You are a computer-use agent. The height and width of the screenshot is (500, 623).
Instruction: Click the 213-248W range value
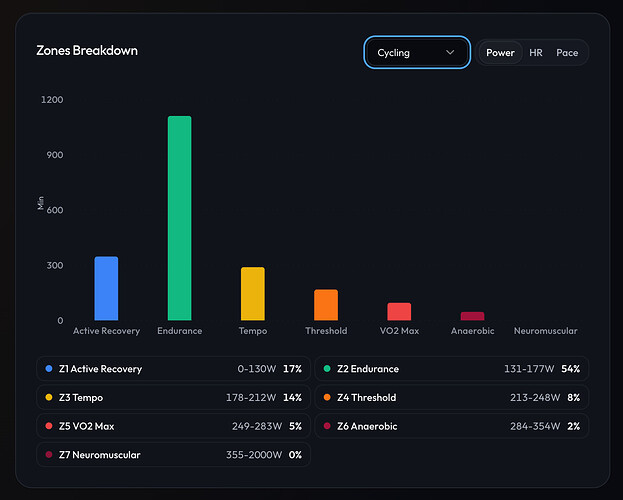(x=535, y=397)
